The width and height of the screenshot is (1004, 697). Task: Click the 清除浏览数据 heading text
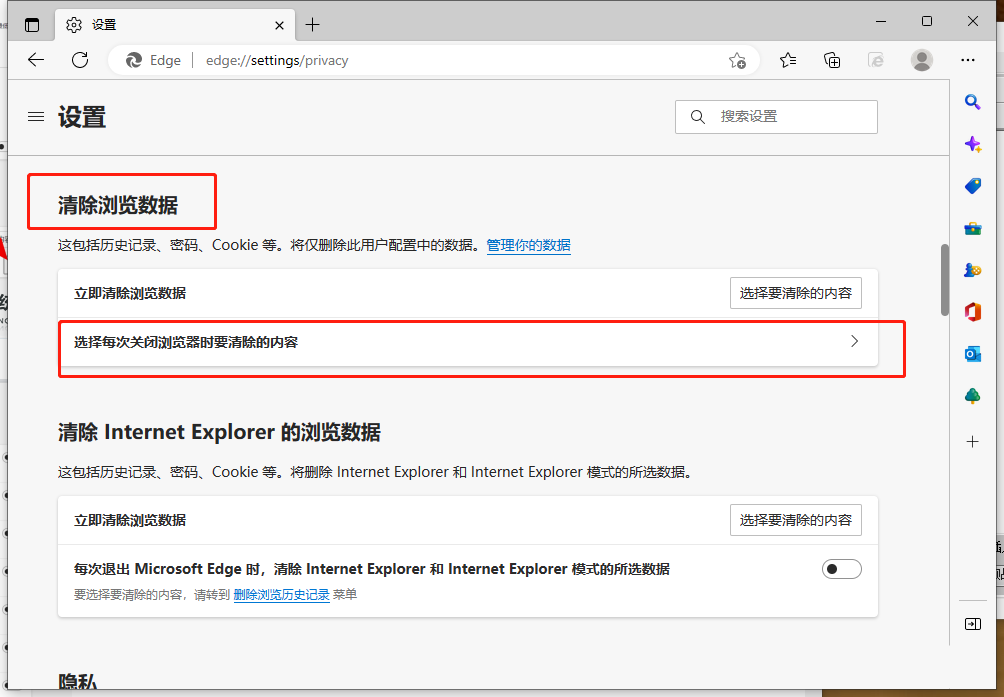point(118,205)
